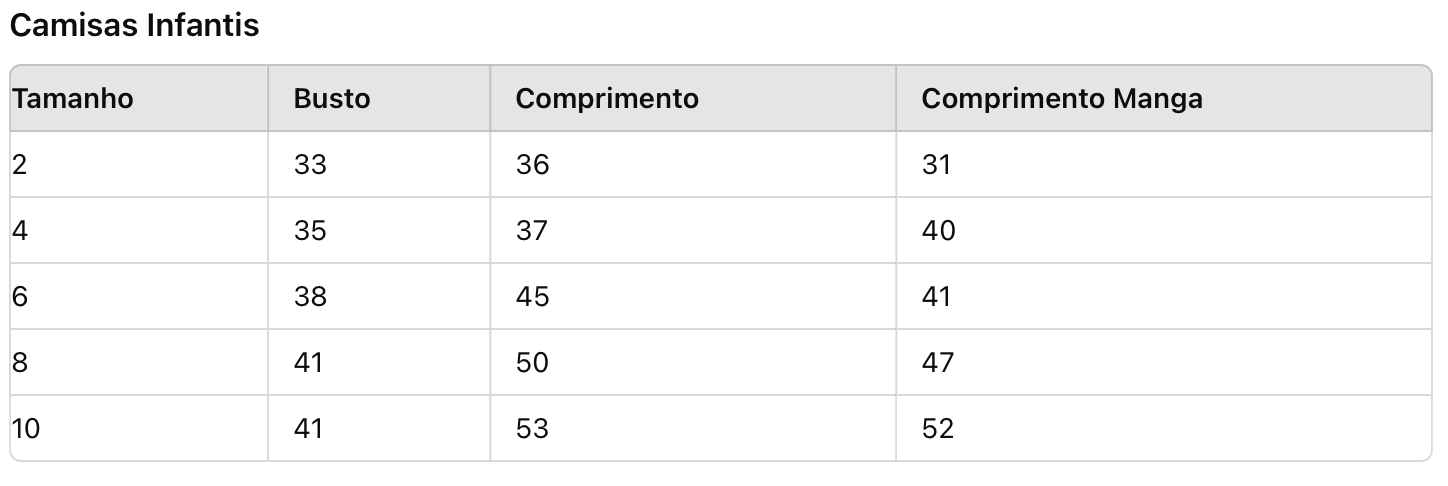
Task: Select the Tamanho 10 cell
Action: pyautogui.click(x=139, y=428)
